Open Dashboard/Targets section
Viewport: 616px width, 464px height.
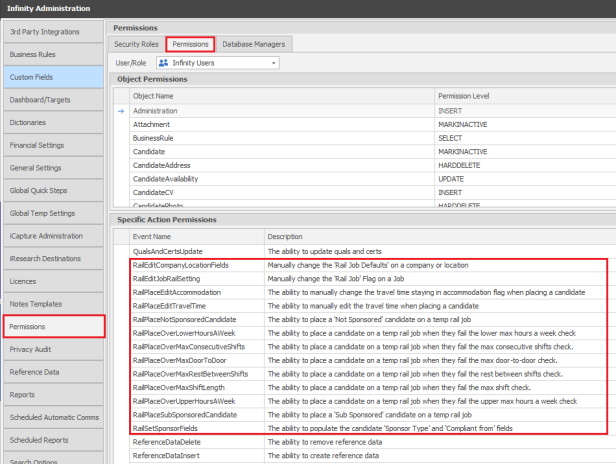pyautogui.click(x=53, y=100)
